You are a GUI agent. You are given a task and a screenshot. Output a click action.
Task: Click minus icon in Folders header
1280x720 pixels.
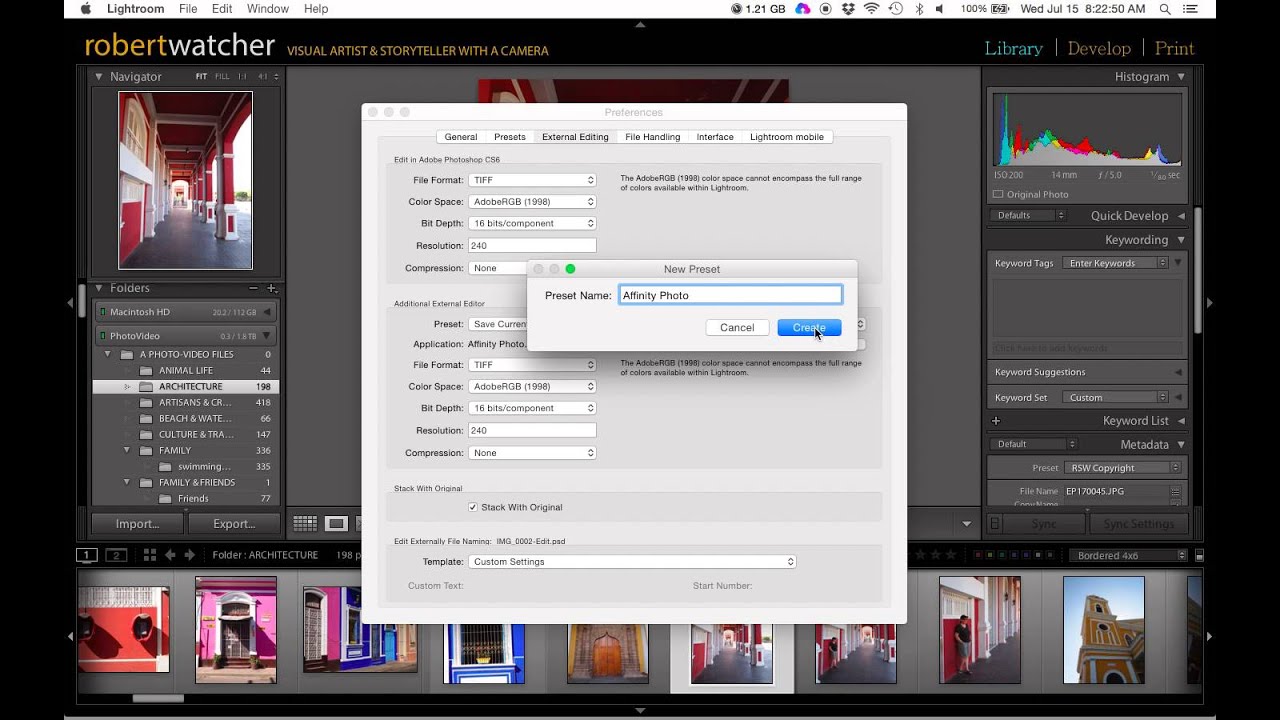coord(253,288)
